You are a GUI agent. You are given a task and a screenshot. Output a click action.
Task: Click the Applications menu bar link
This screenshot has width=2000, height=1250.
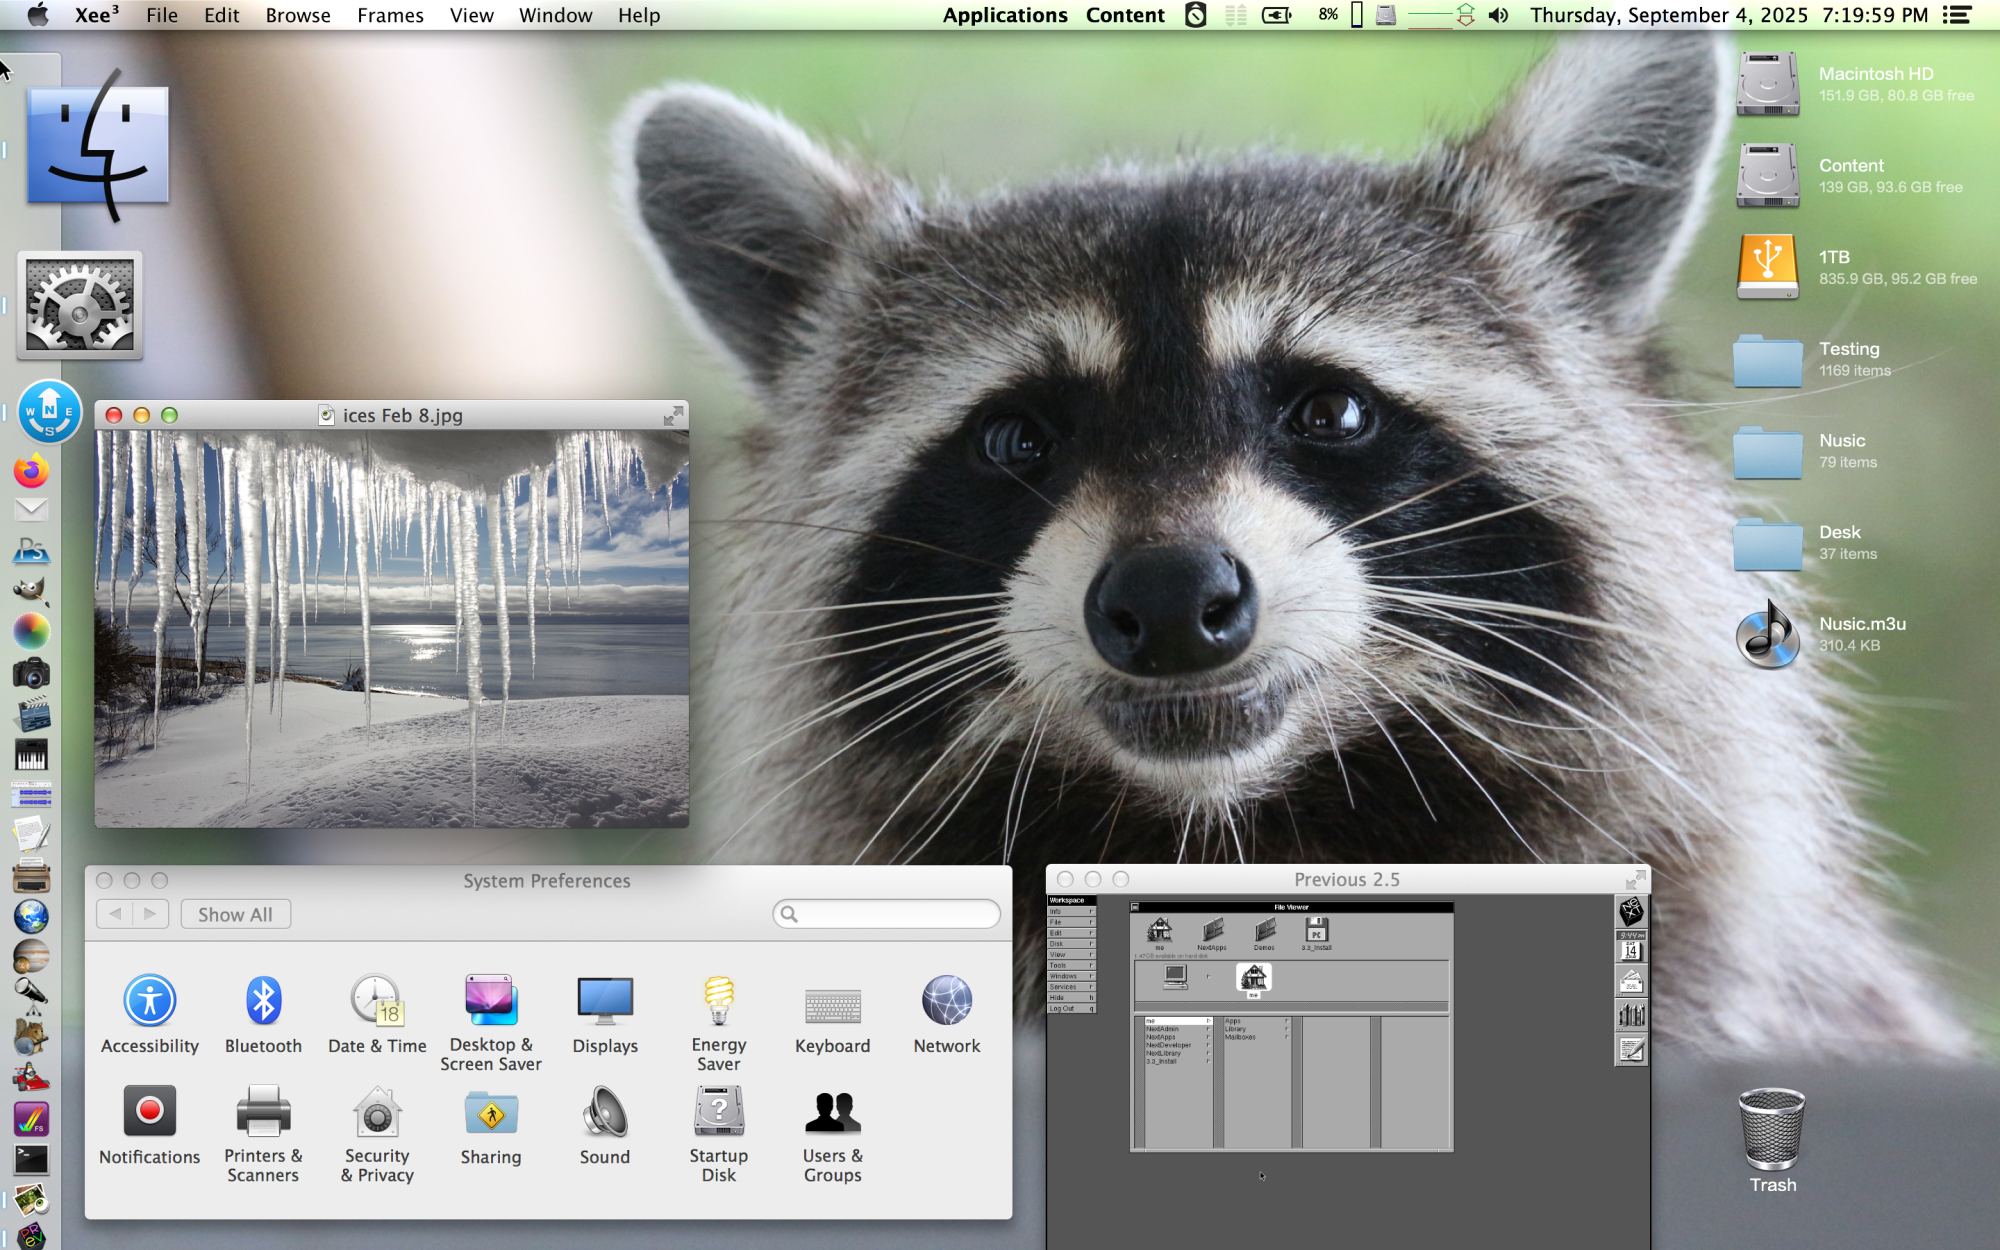pos(1004,15)
